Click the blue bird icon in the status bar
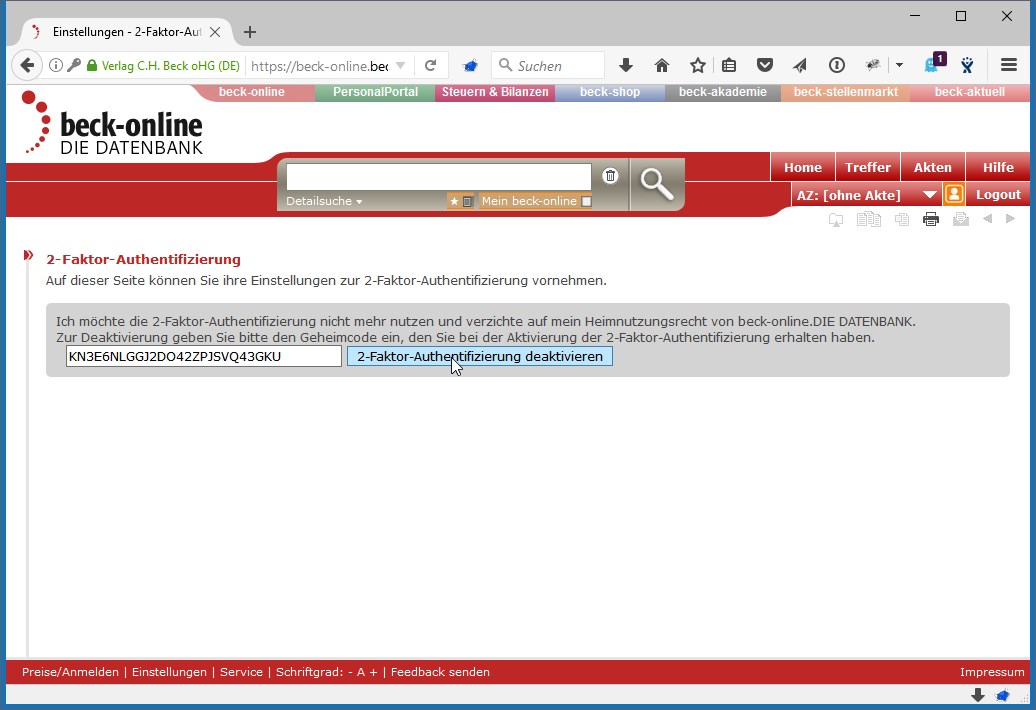1036x710 pixels. [x=1003, y=695]
